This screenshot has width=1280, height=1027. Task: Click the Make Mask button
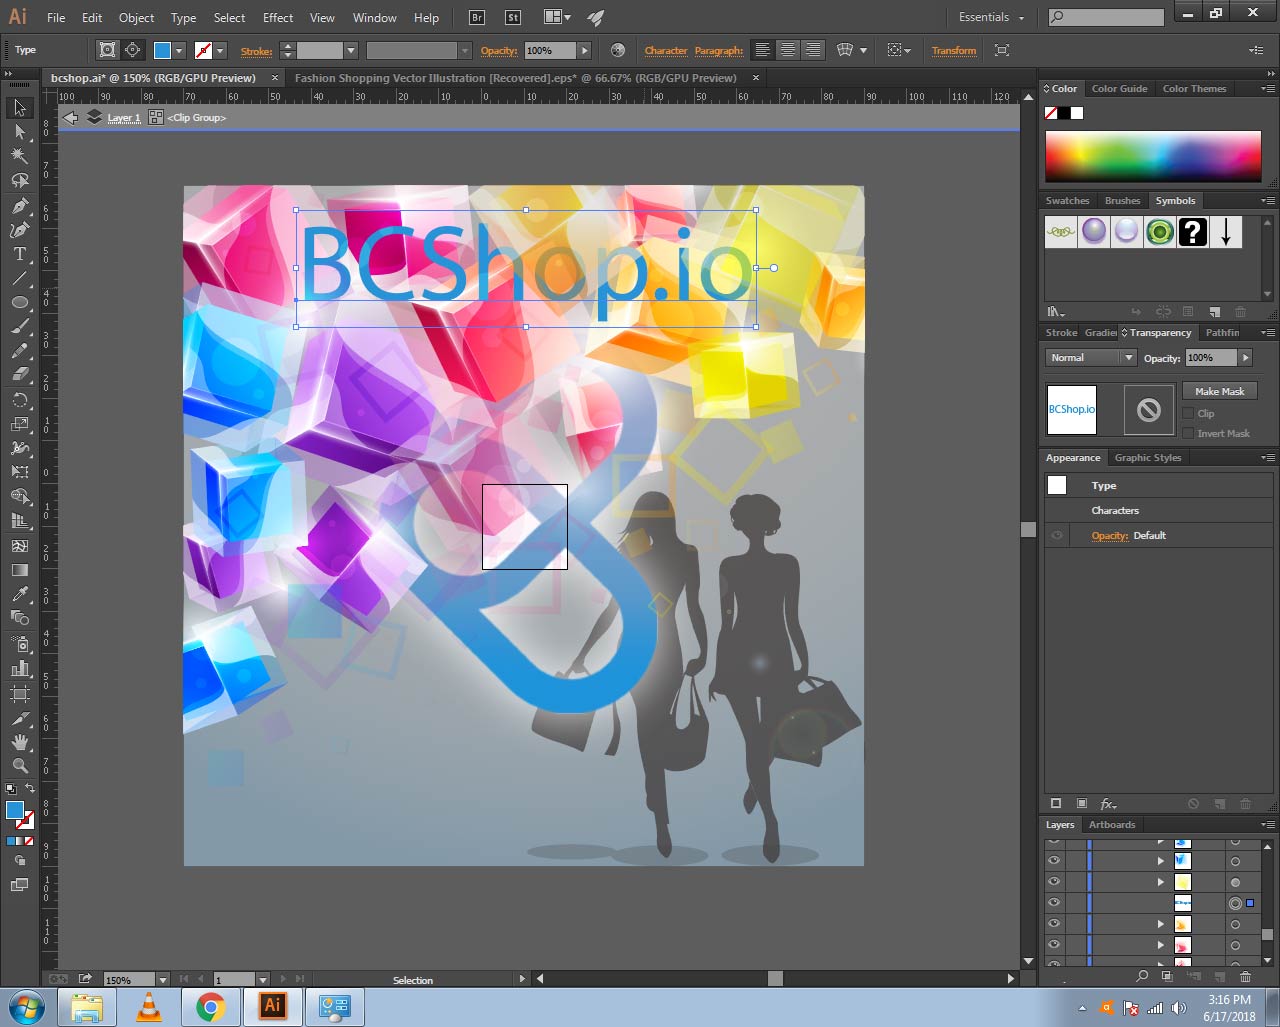point(1219,391)
